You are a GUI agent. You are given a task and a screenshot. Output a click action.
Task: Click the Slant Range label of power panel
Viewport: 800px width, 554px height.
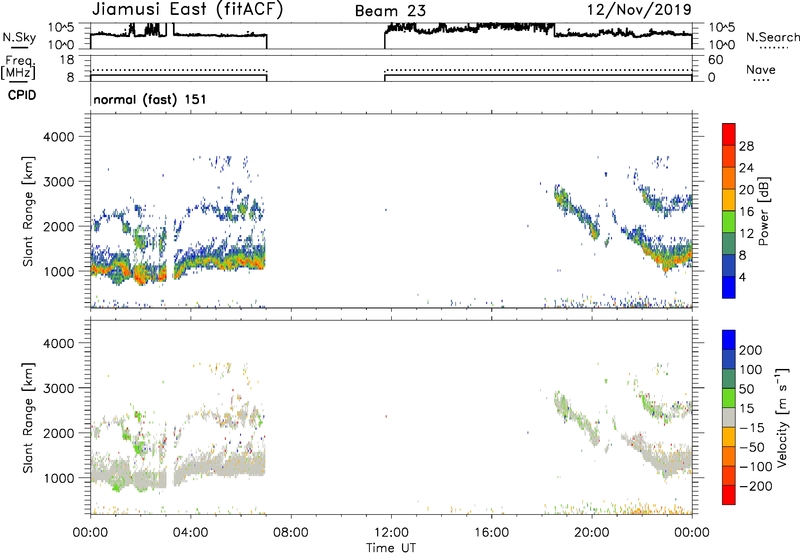[x=28, y=211]
